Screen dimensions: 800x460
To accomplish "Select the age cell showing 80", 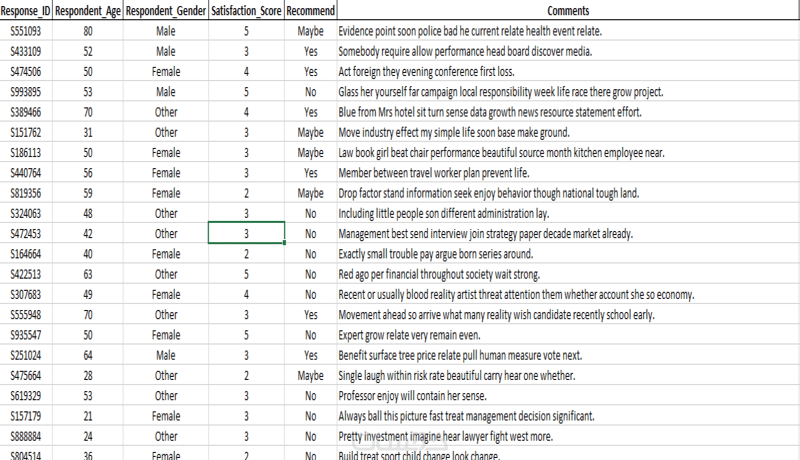I will (88, 31).
